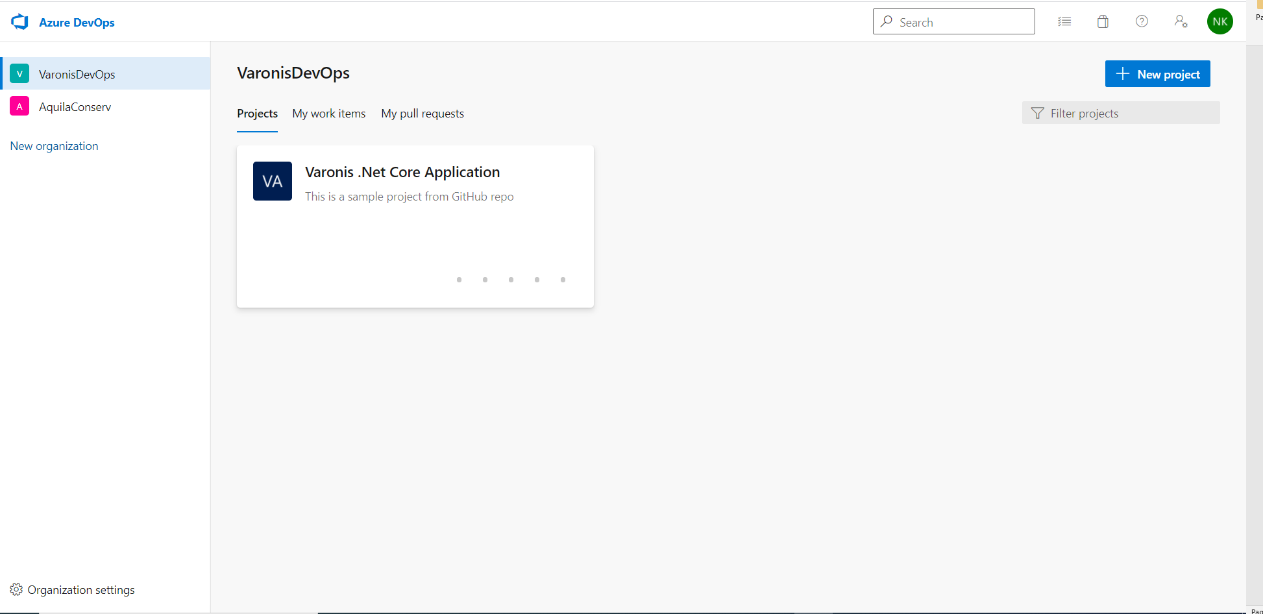Focus the Filter projects field

1130,113
